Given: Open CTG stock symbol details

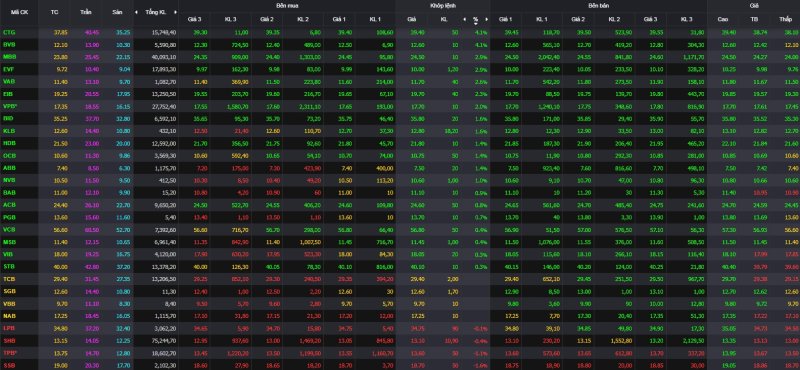Looking at the screenshot, I should click(9, 32).
